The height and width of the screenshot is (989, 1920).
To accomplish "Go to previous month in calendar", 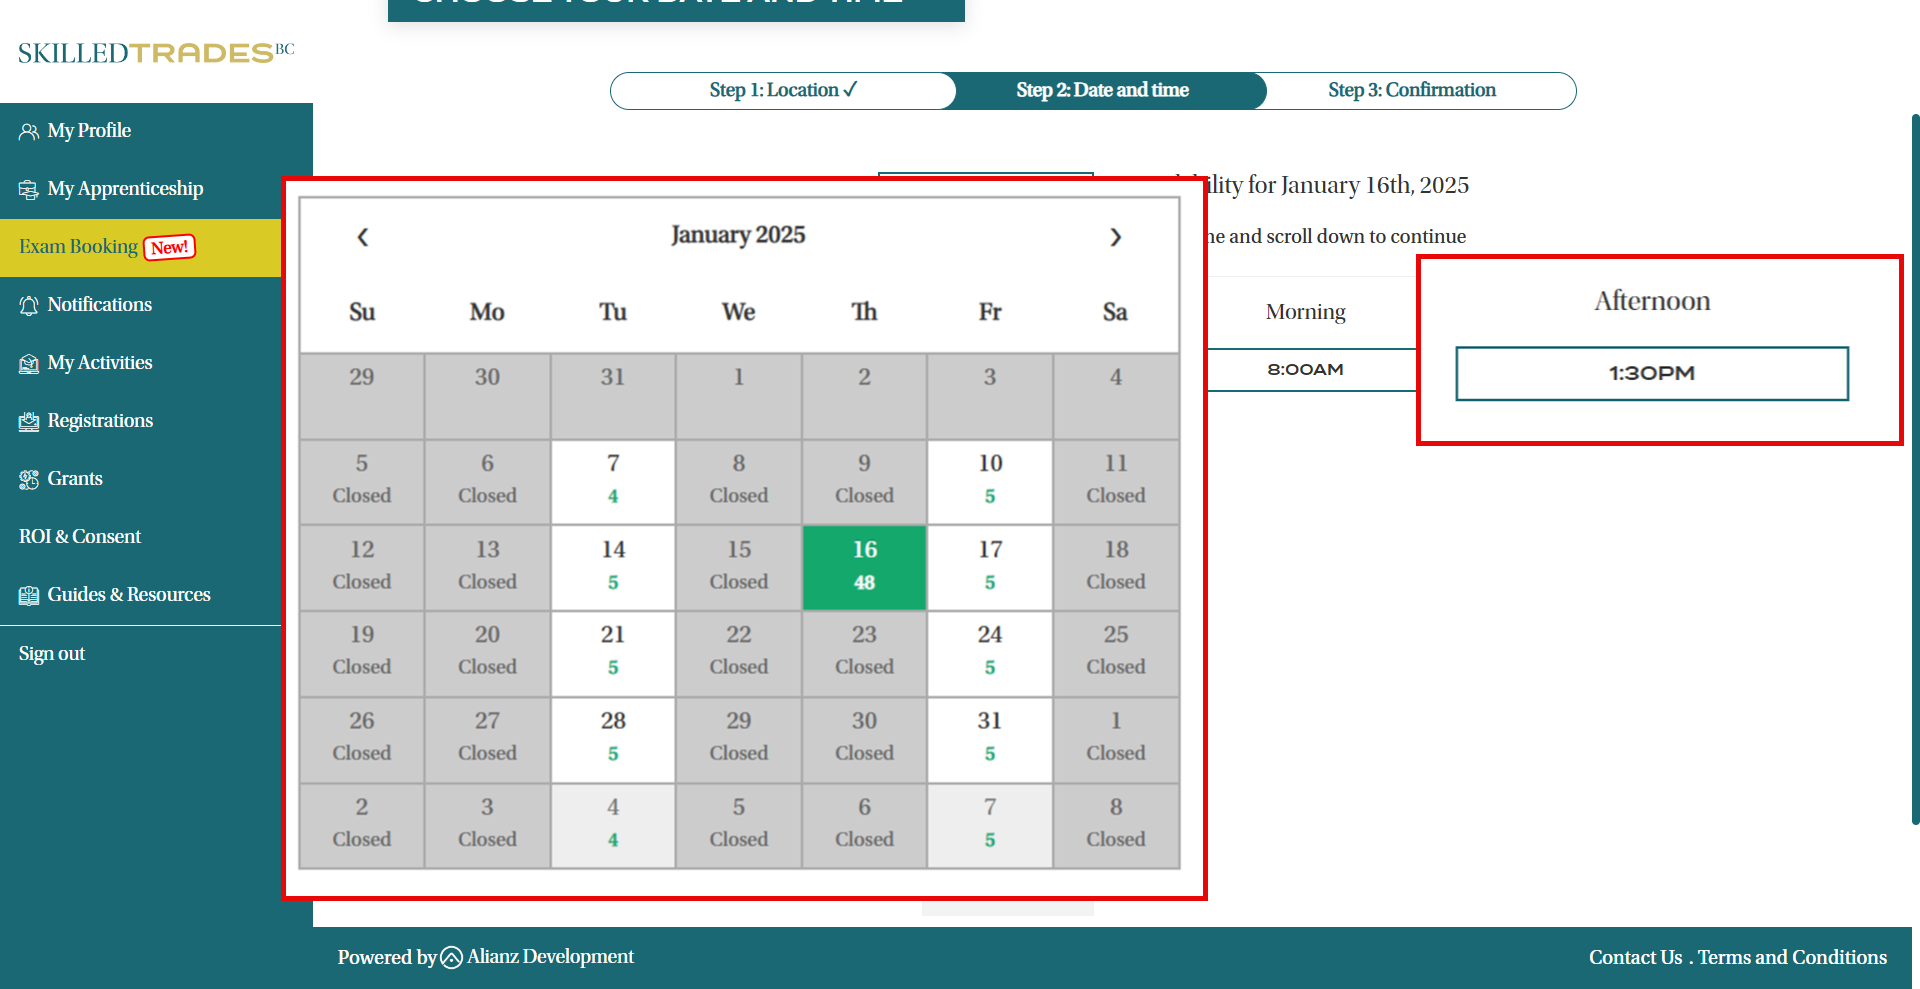I will (363, 237).
